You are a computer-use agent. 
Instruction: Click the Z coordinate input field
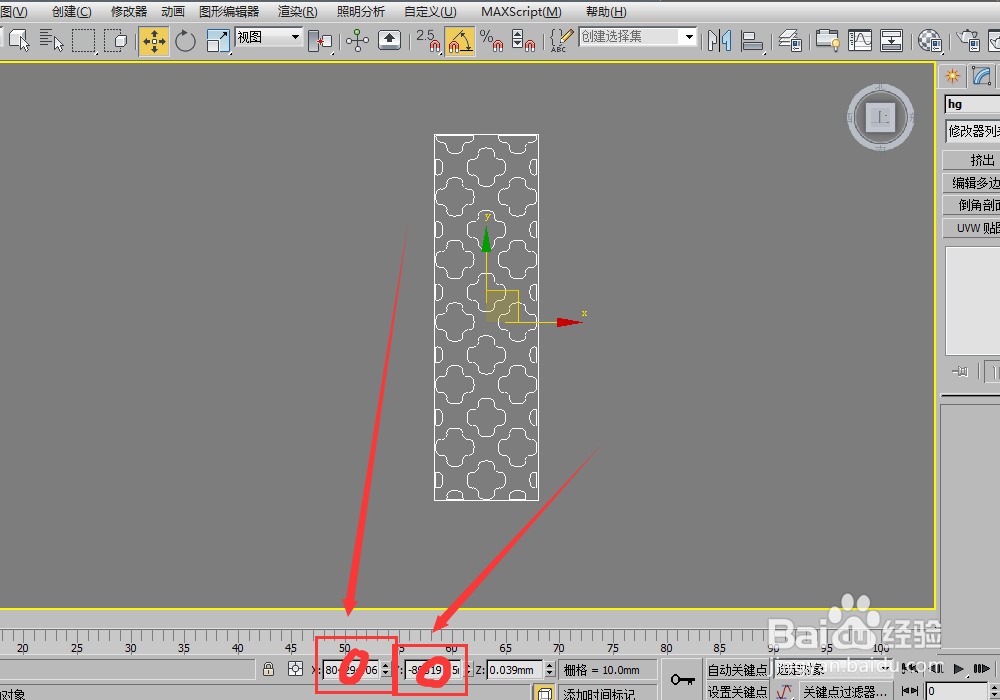[514, 670]
